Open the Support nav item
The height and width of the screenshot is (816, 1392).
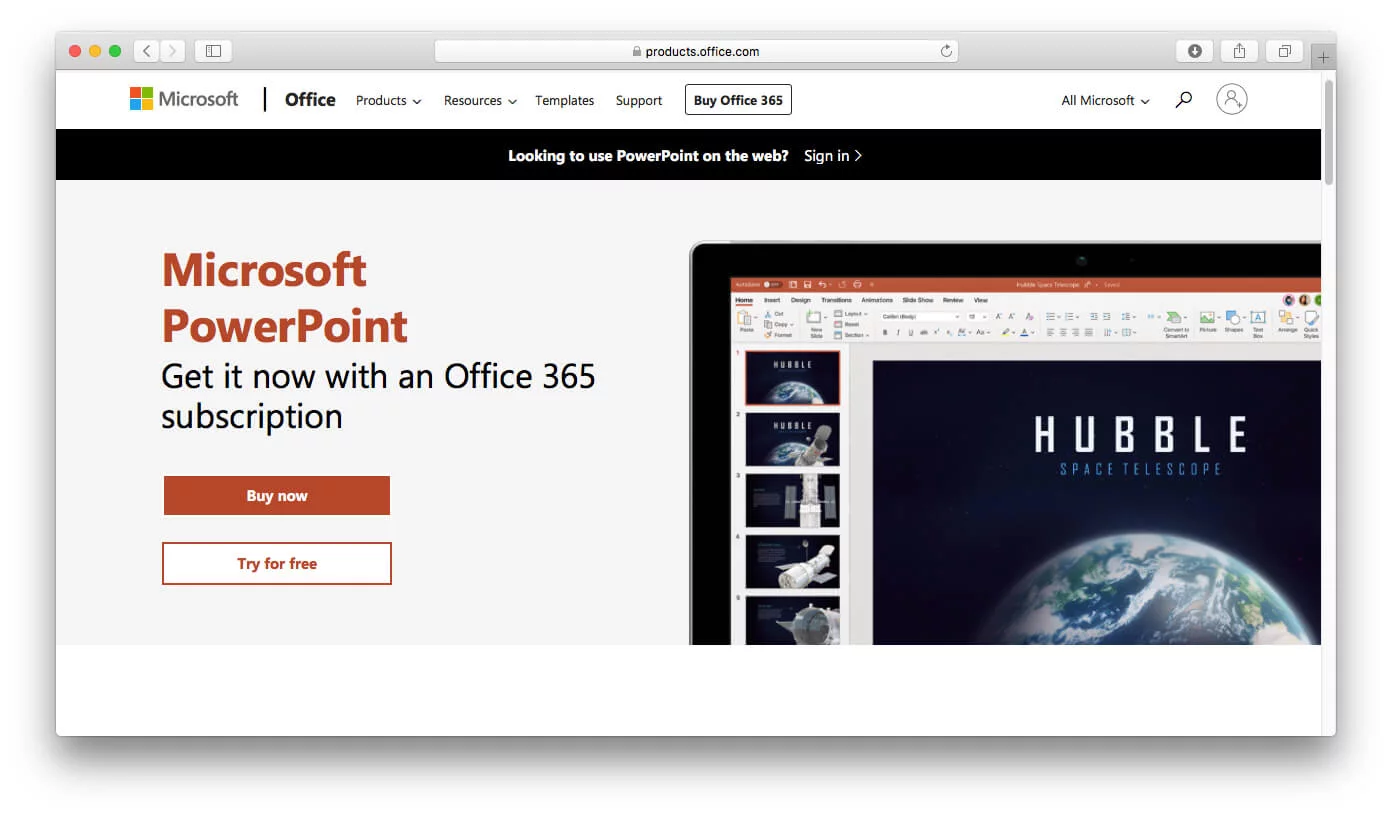[639, 100]
